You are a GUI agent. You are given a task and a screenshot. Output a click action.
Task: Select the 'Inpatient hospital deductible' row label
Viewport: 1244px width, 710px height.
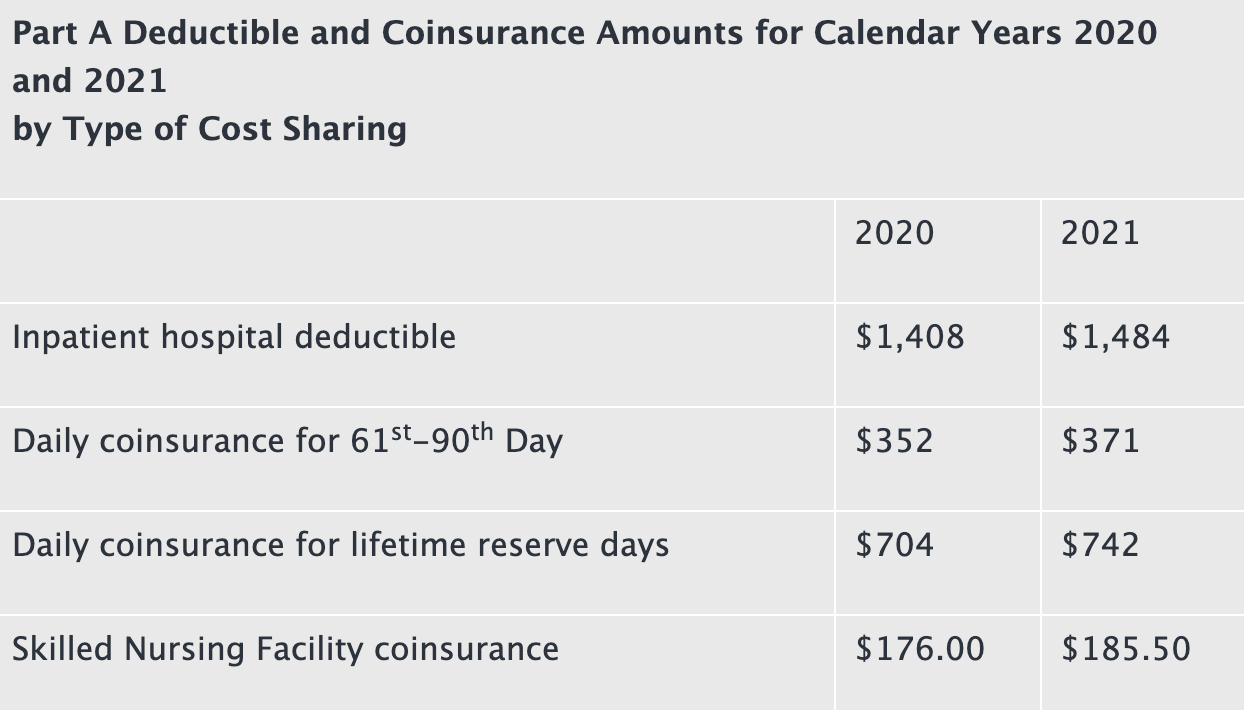pos(234,337)
